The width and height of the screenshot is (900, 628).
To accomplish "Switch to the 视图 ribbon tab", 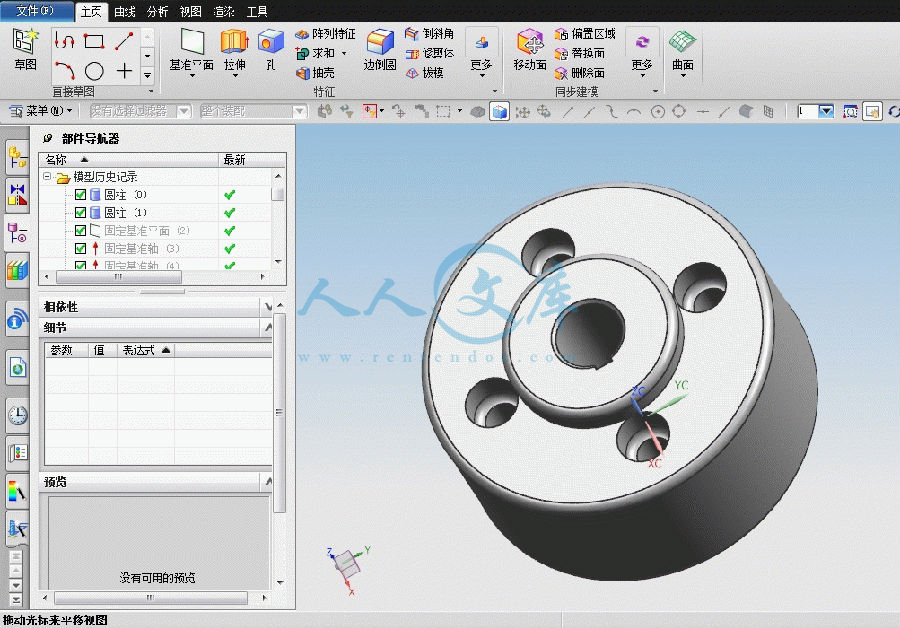I will point(191,11).
